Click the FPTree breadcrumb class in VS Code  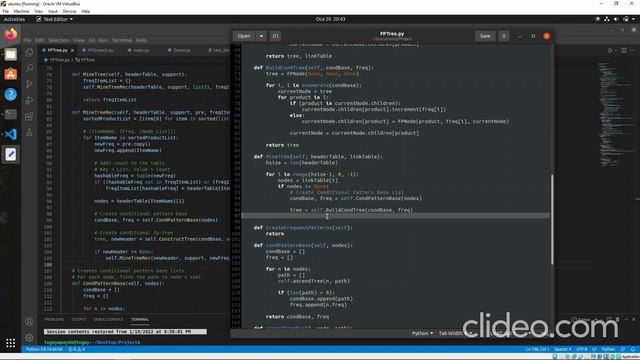click(x=86, y=60)
